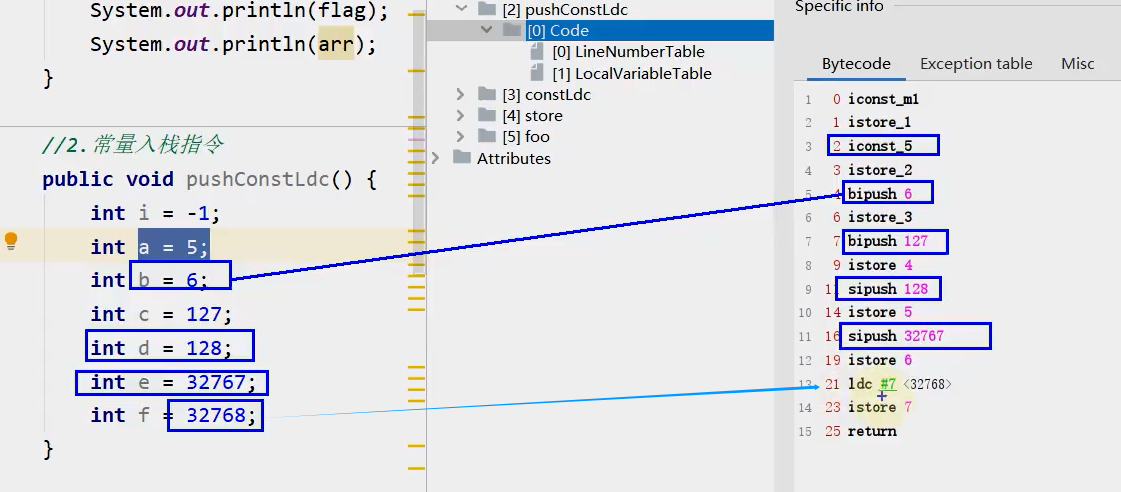Click the <32768> constant value text
This screenshot has width=1121, height=492.
tap(927, 384)
